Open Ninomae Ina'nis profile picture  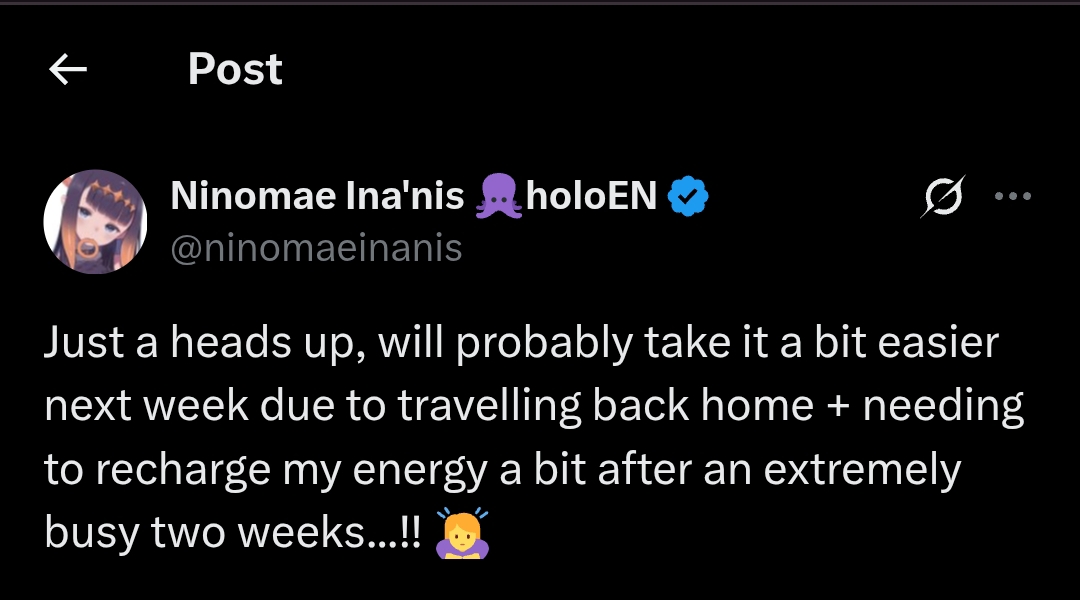[95, 222]
